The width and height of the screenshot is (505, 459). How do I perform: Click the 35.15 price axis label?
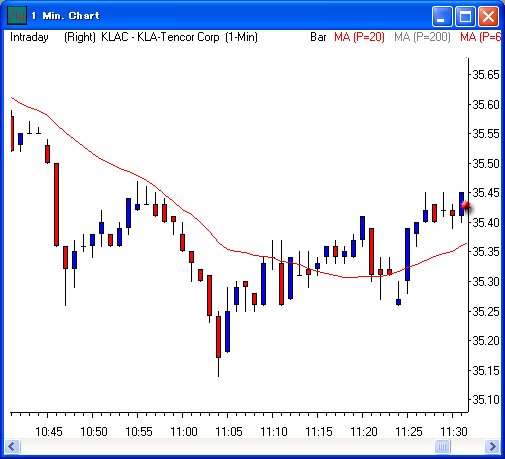(486, 370)
